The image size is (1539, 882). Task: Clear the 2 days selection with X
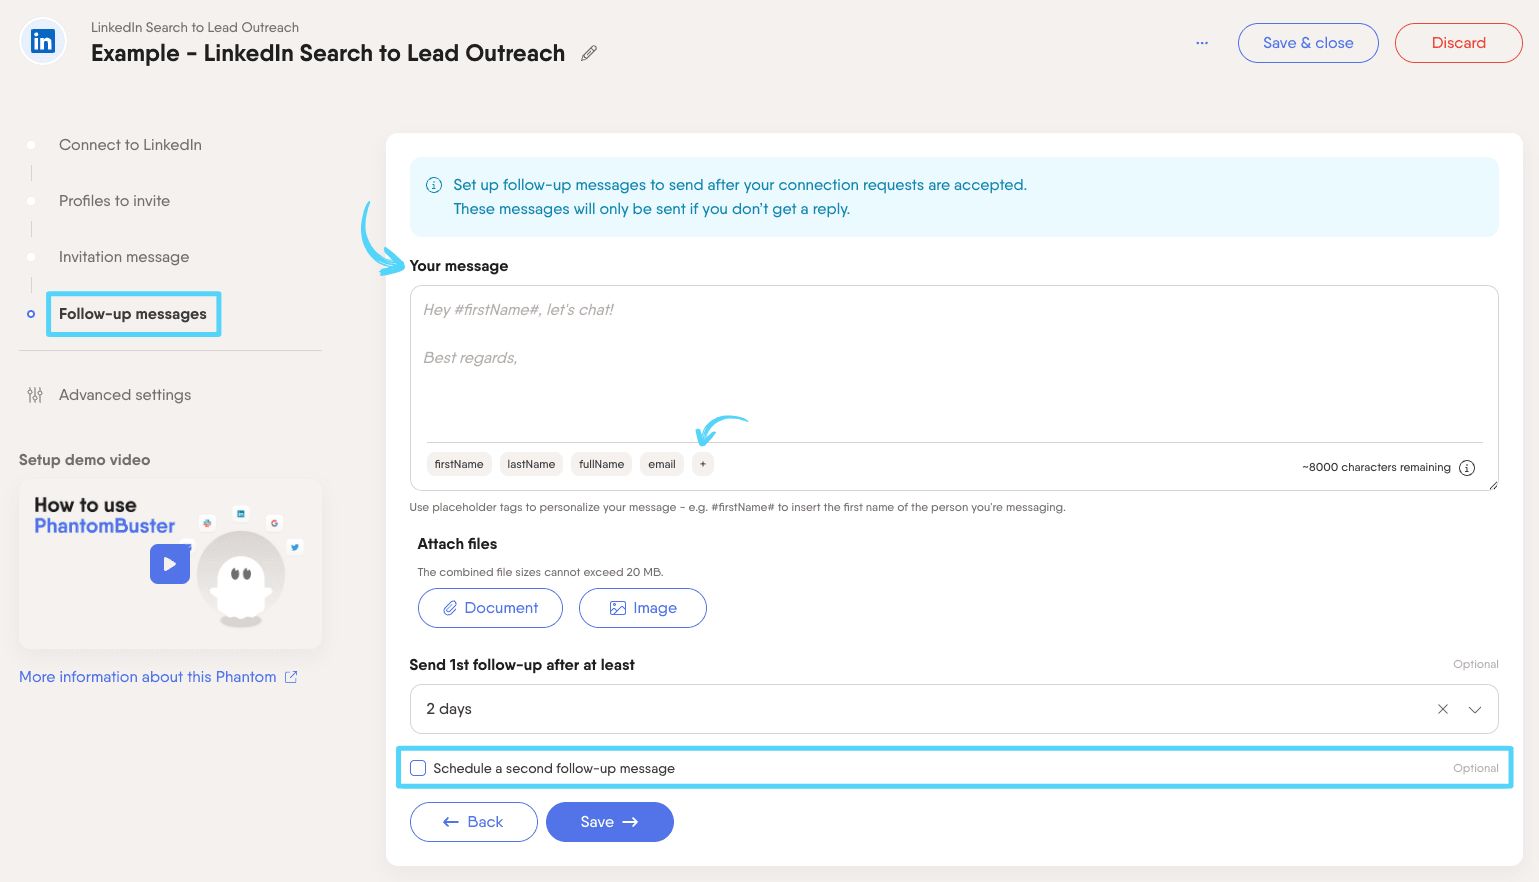point(1443,709)
